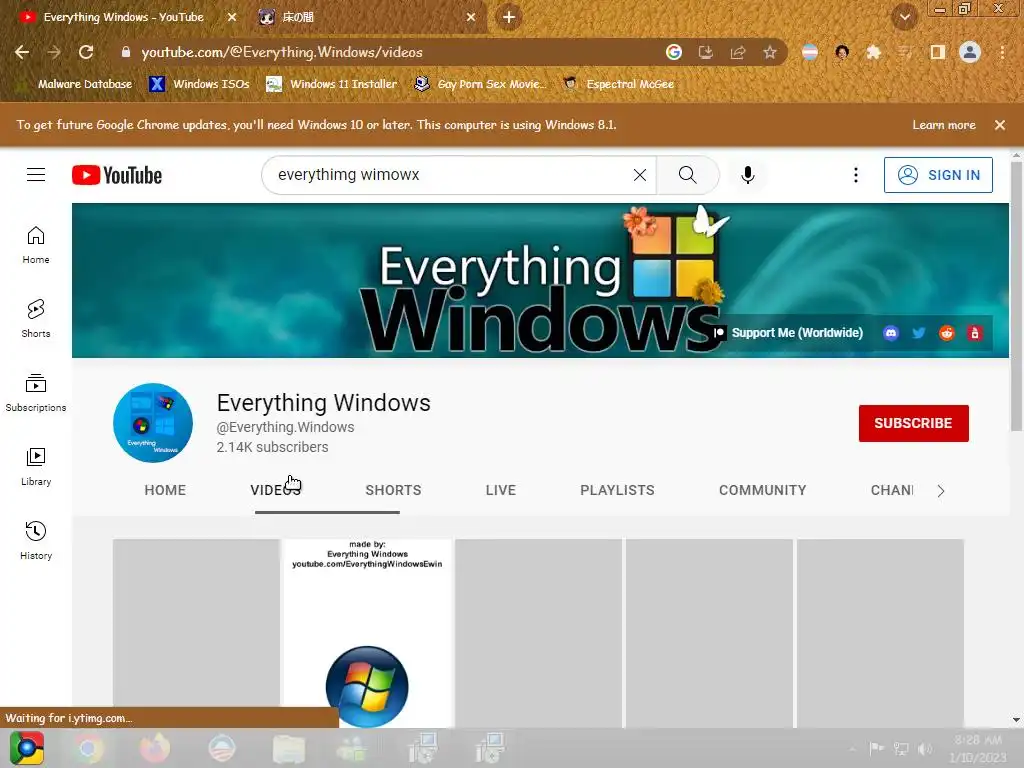The width and height of the screenshot is (1024, 768).
Task: Click the @Everything.Windows channel handle
Action: click(285, 427)
